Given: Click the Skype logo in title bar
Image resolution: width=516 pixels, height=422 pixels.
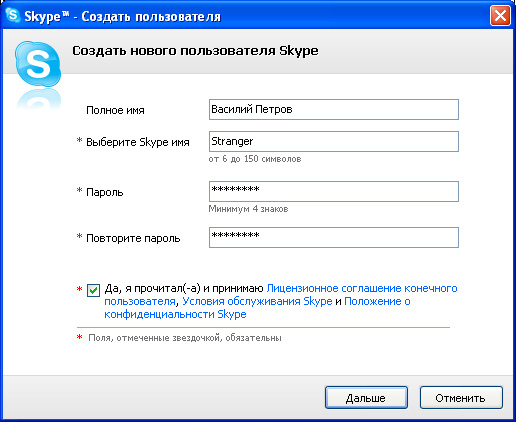Looking at the screenshot, I should pyautogui.click(x=13, y=15).
